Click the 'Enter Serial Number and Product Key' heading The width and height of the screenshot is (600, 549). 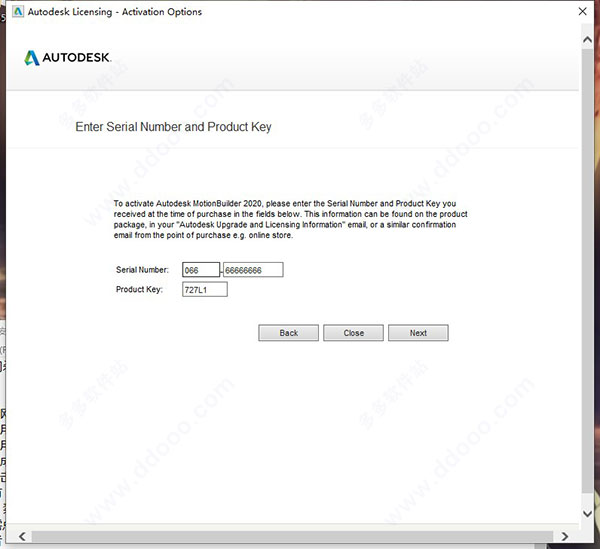click(x=173, y=127)
